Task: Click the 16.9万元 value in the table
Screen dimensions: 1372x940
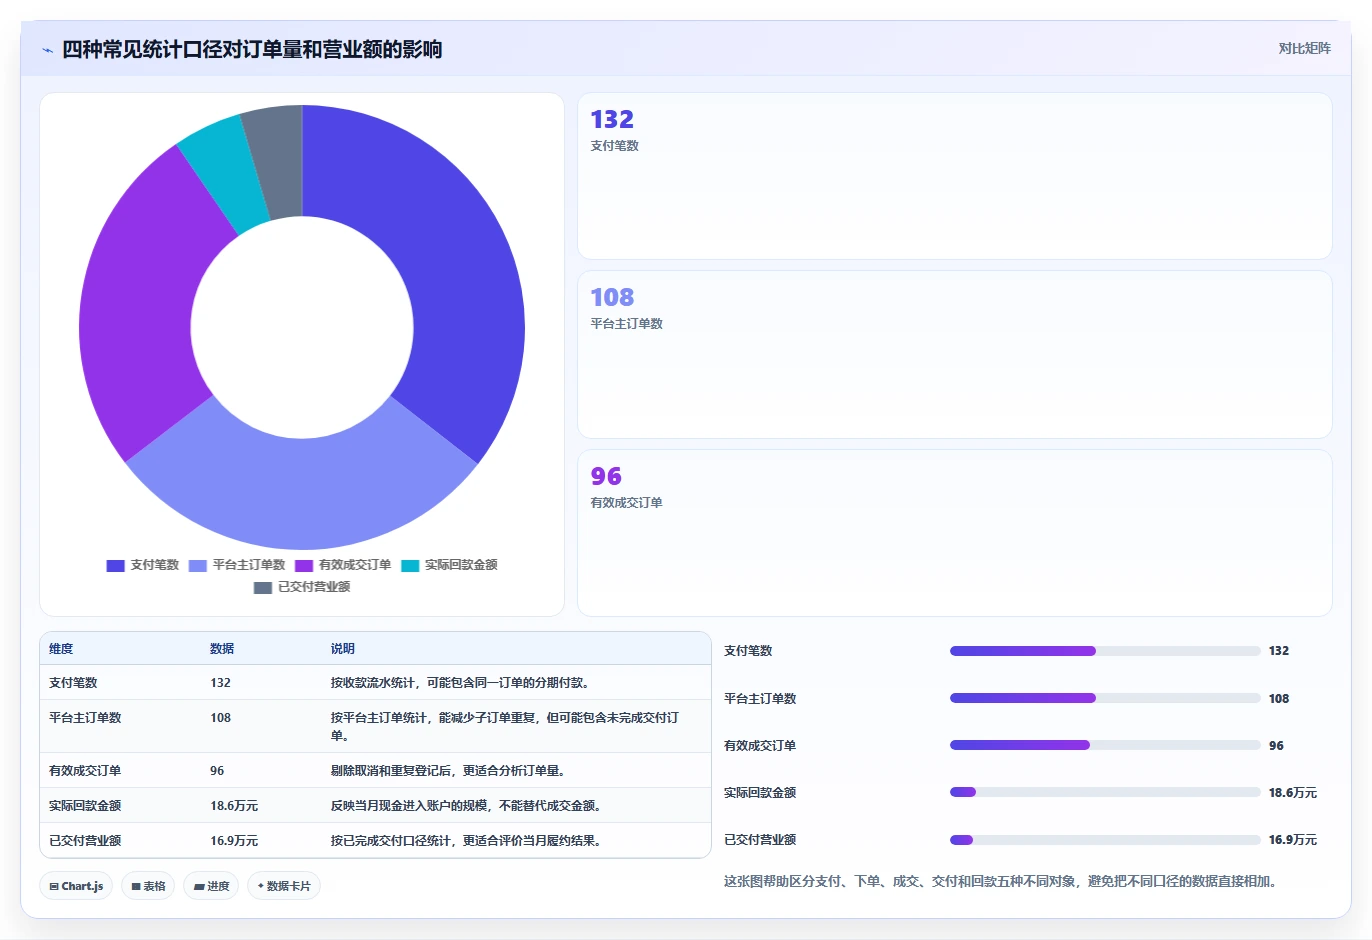Action: coord(234,841)
